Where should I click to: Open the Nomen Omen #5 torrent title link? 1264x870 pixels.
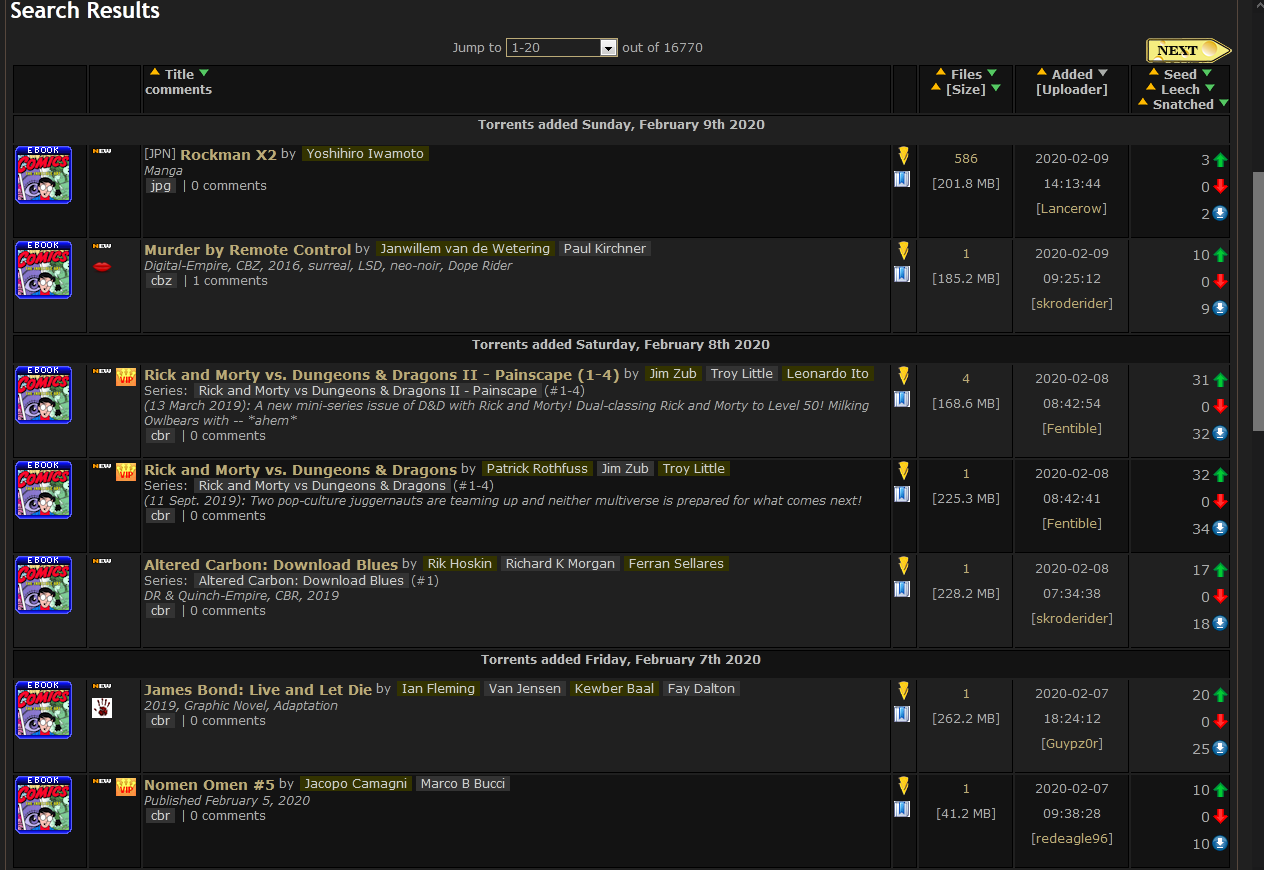tap(209, 785)
